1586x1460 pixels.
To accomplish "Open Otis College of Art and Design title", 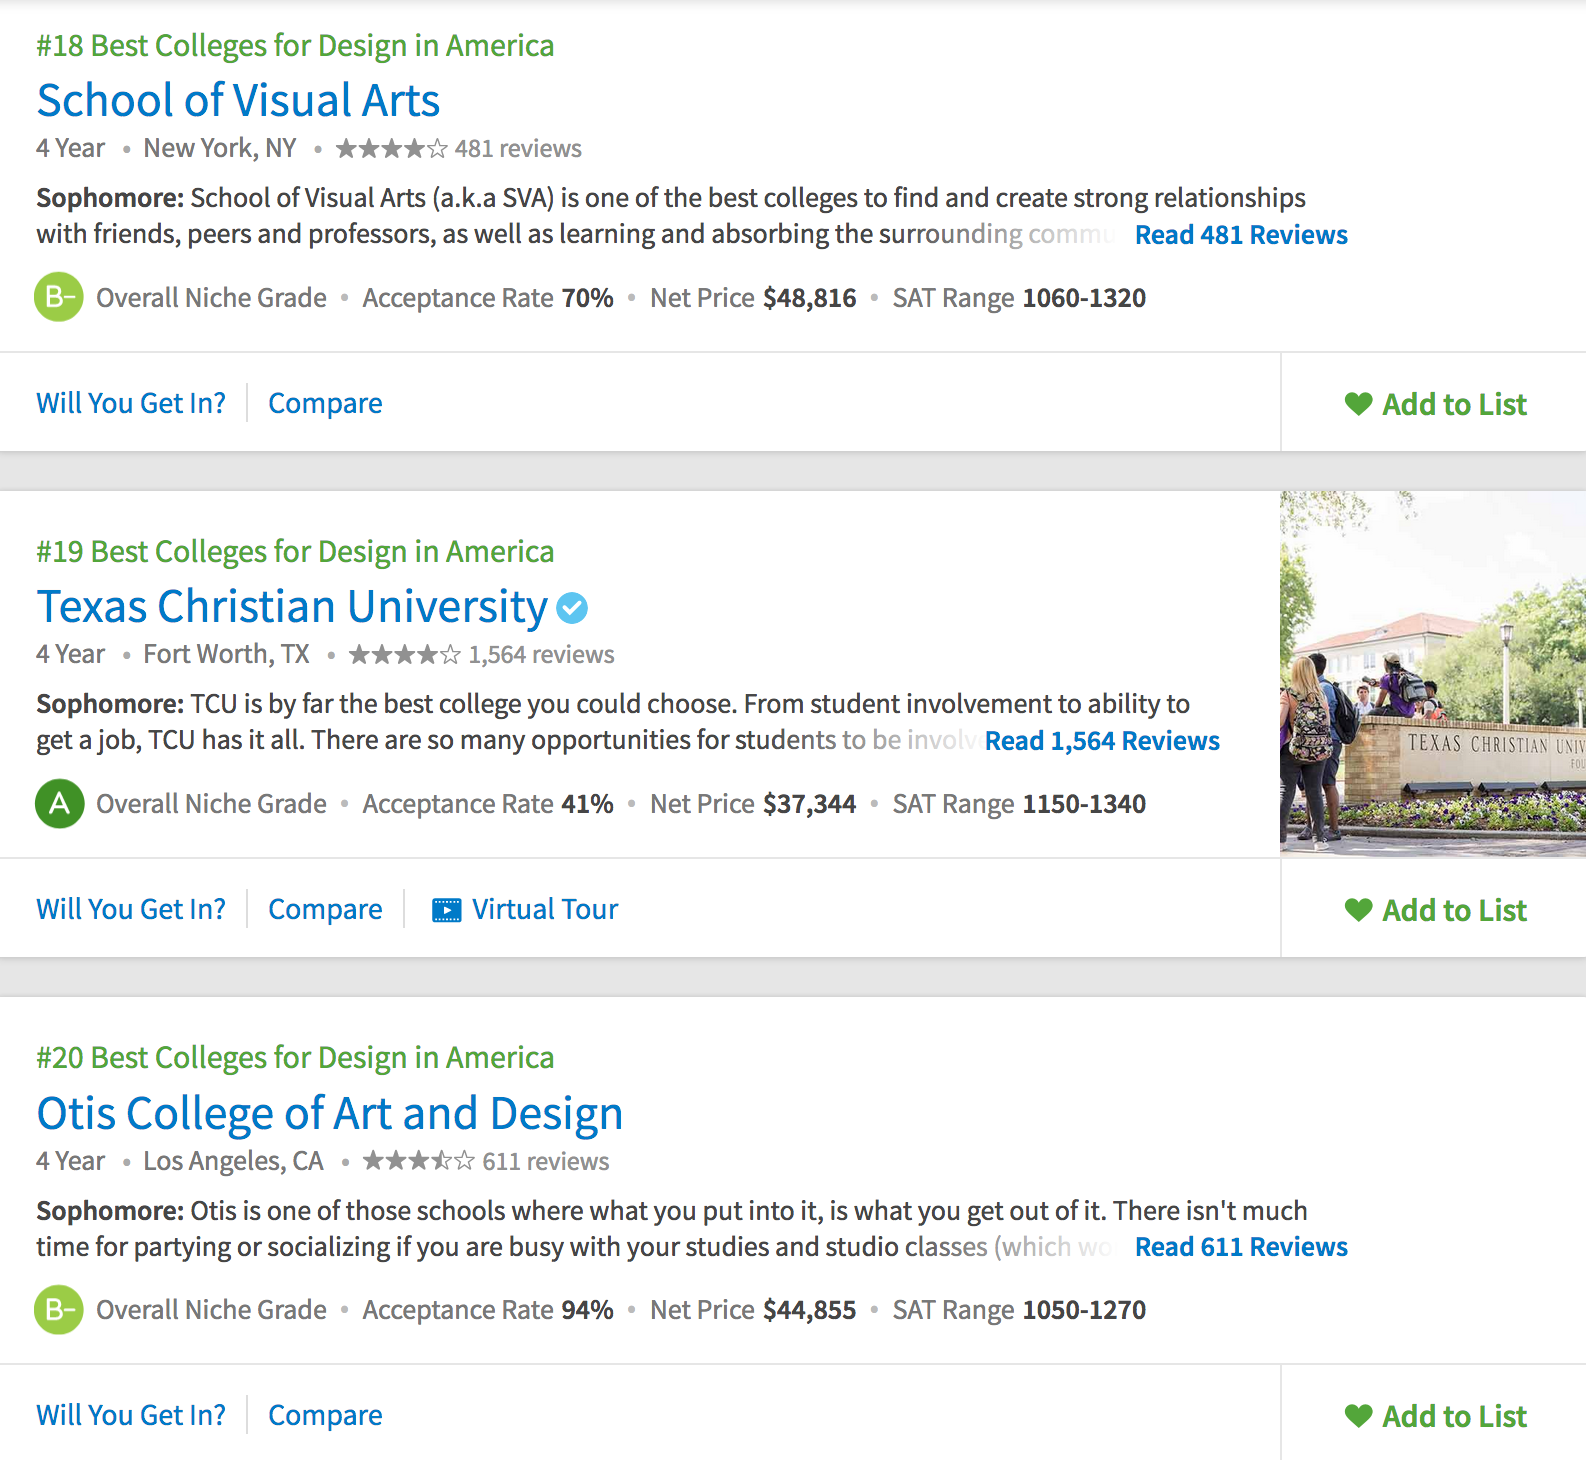I will [x=329, y=1113].
